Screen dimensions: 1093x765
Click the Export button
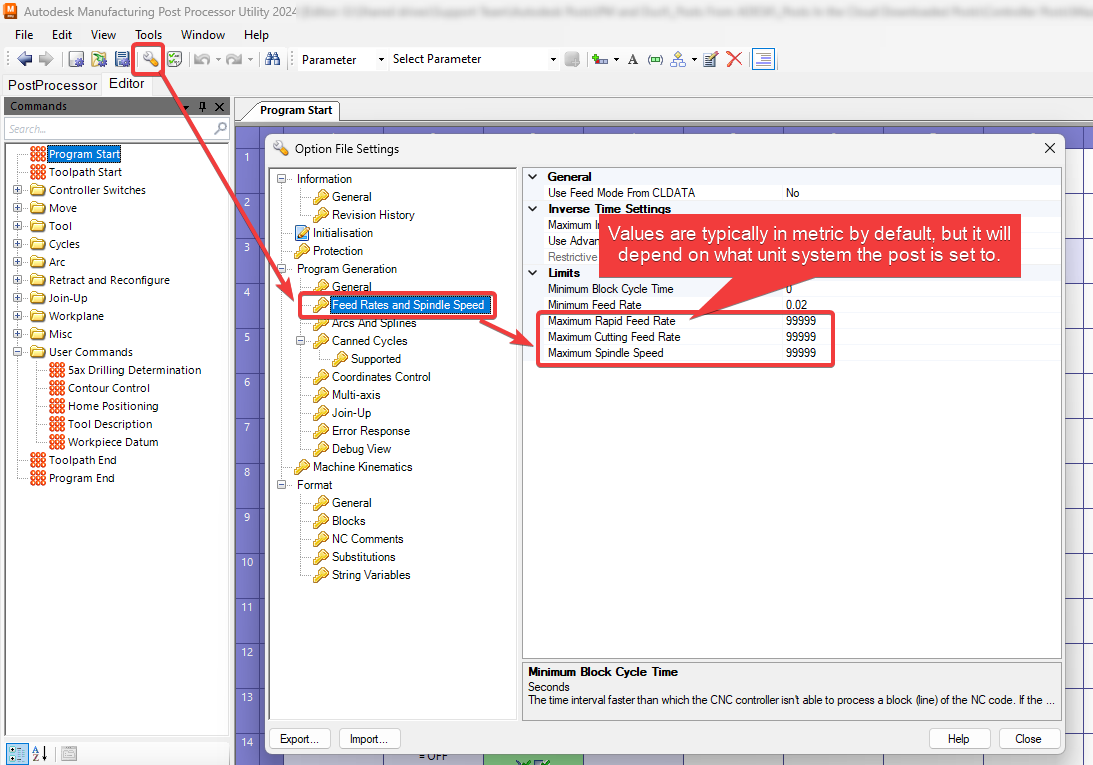tap(299, 738)
